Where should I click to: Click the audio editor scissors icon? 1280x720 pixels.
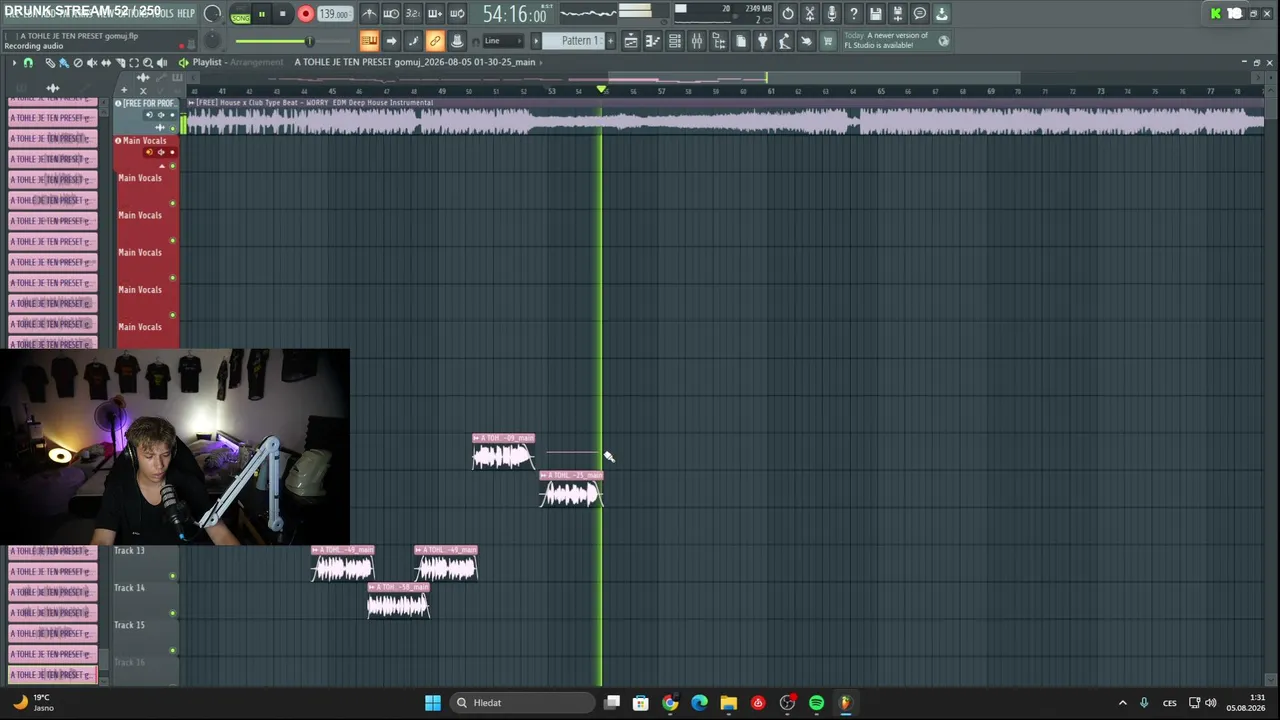pyautogui.click(x=810, y=14)
